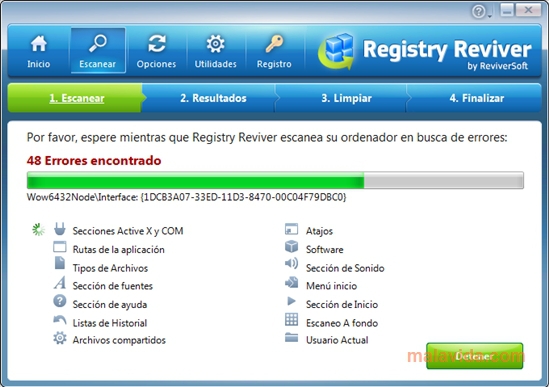Select the Escaneo A fondo label

coord(342,323)
